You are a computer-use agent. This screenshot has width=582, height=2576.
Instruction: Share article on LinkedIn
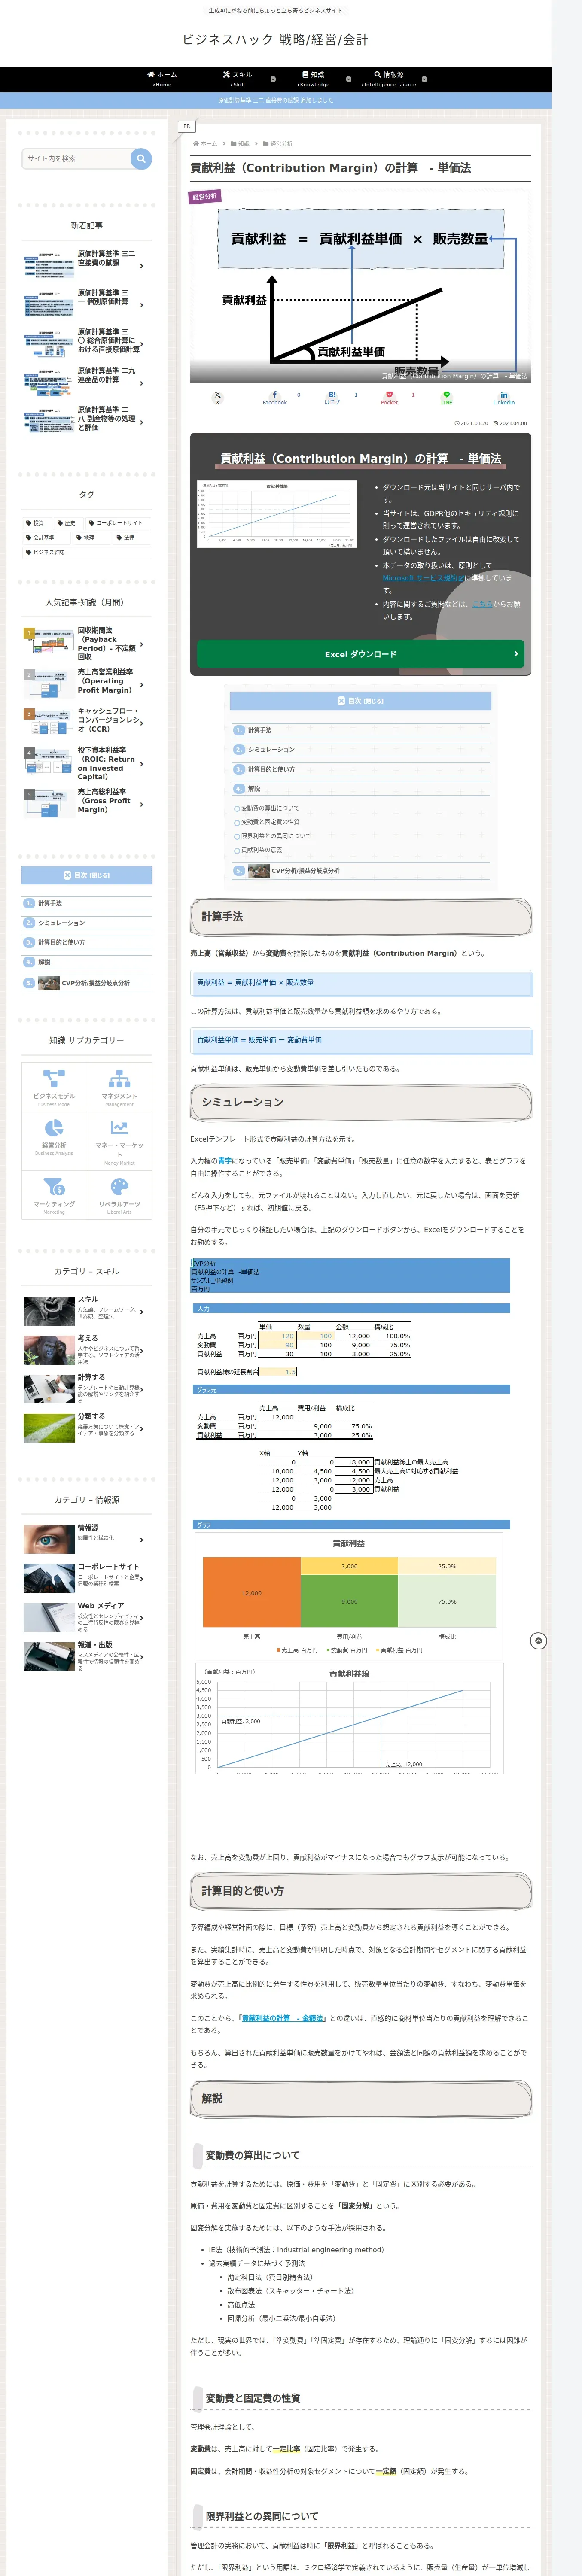[x=504, y=398]
